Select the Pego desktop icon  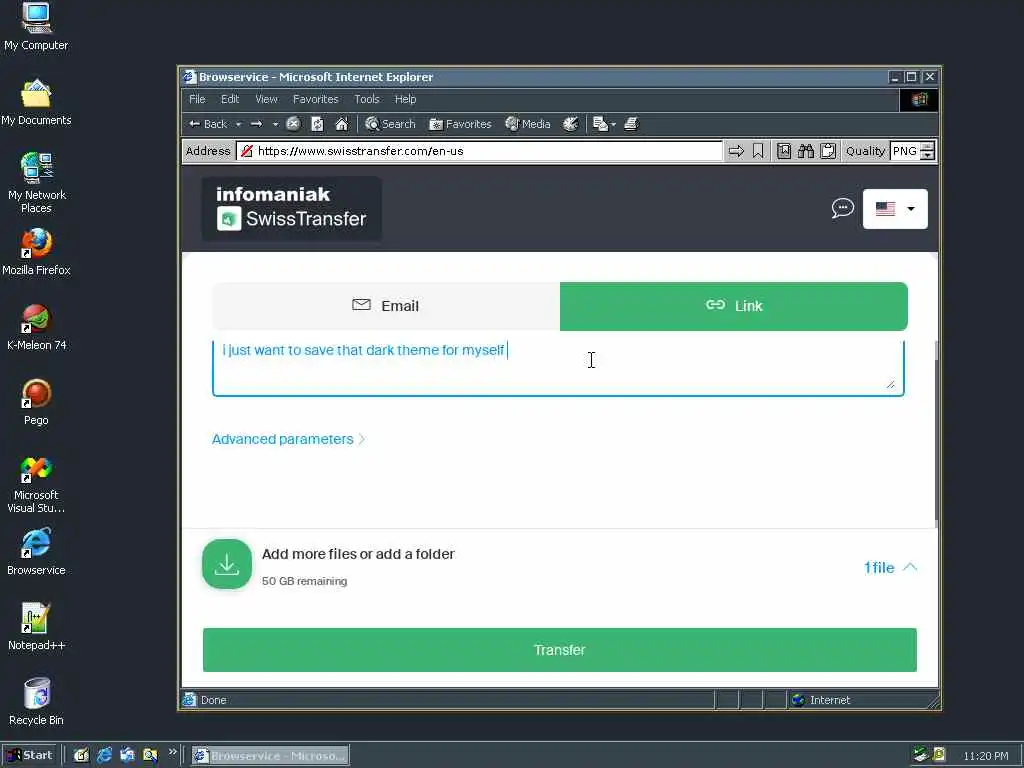pos(36,402)
